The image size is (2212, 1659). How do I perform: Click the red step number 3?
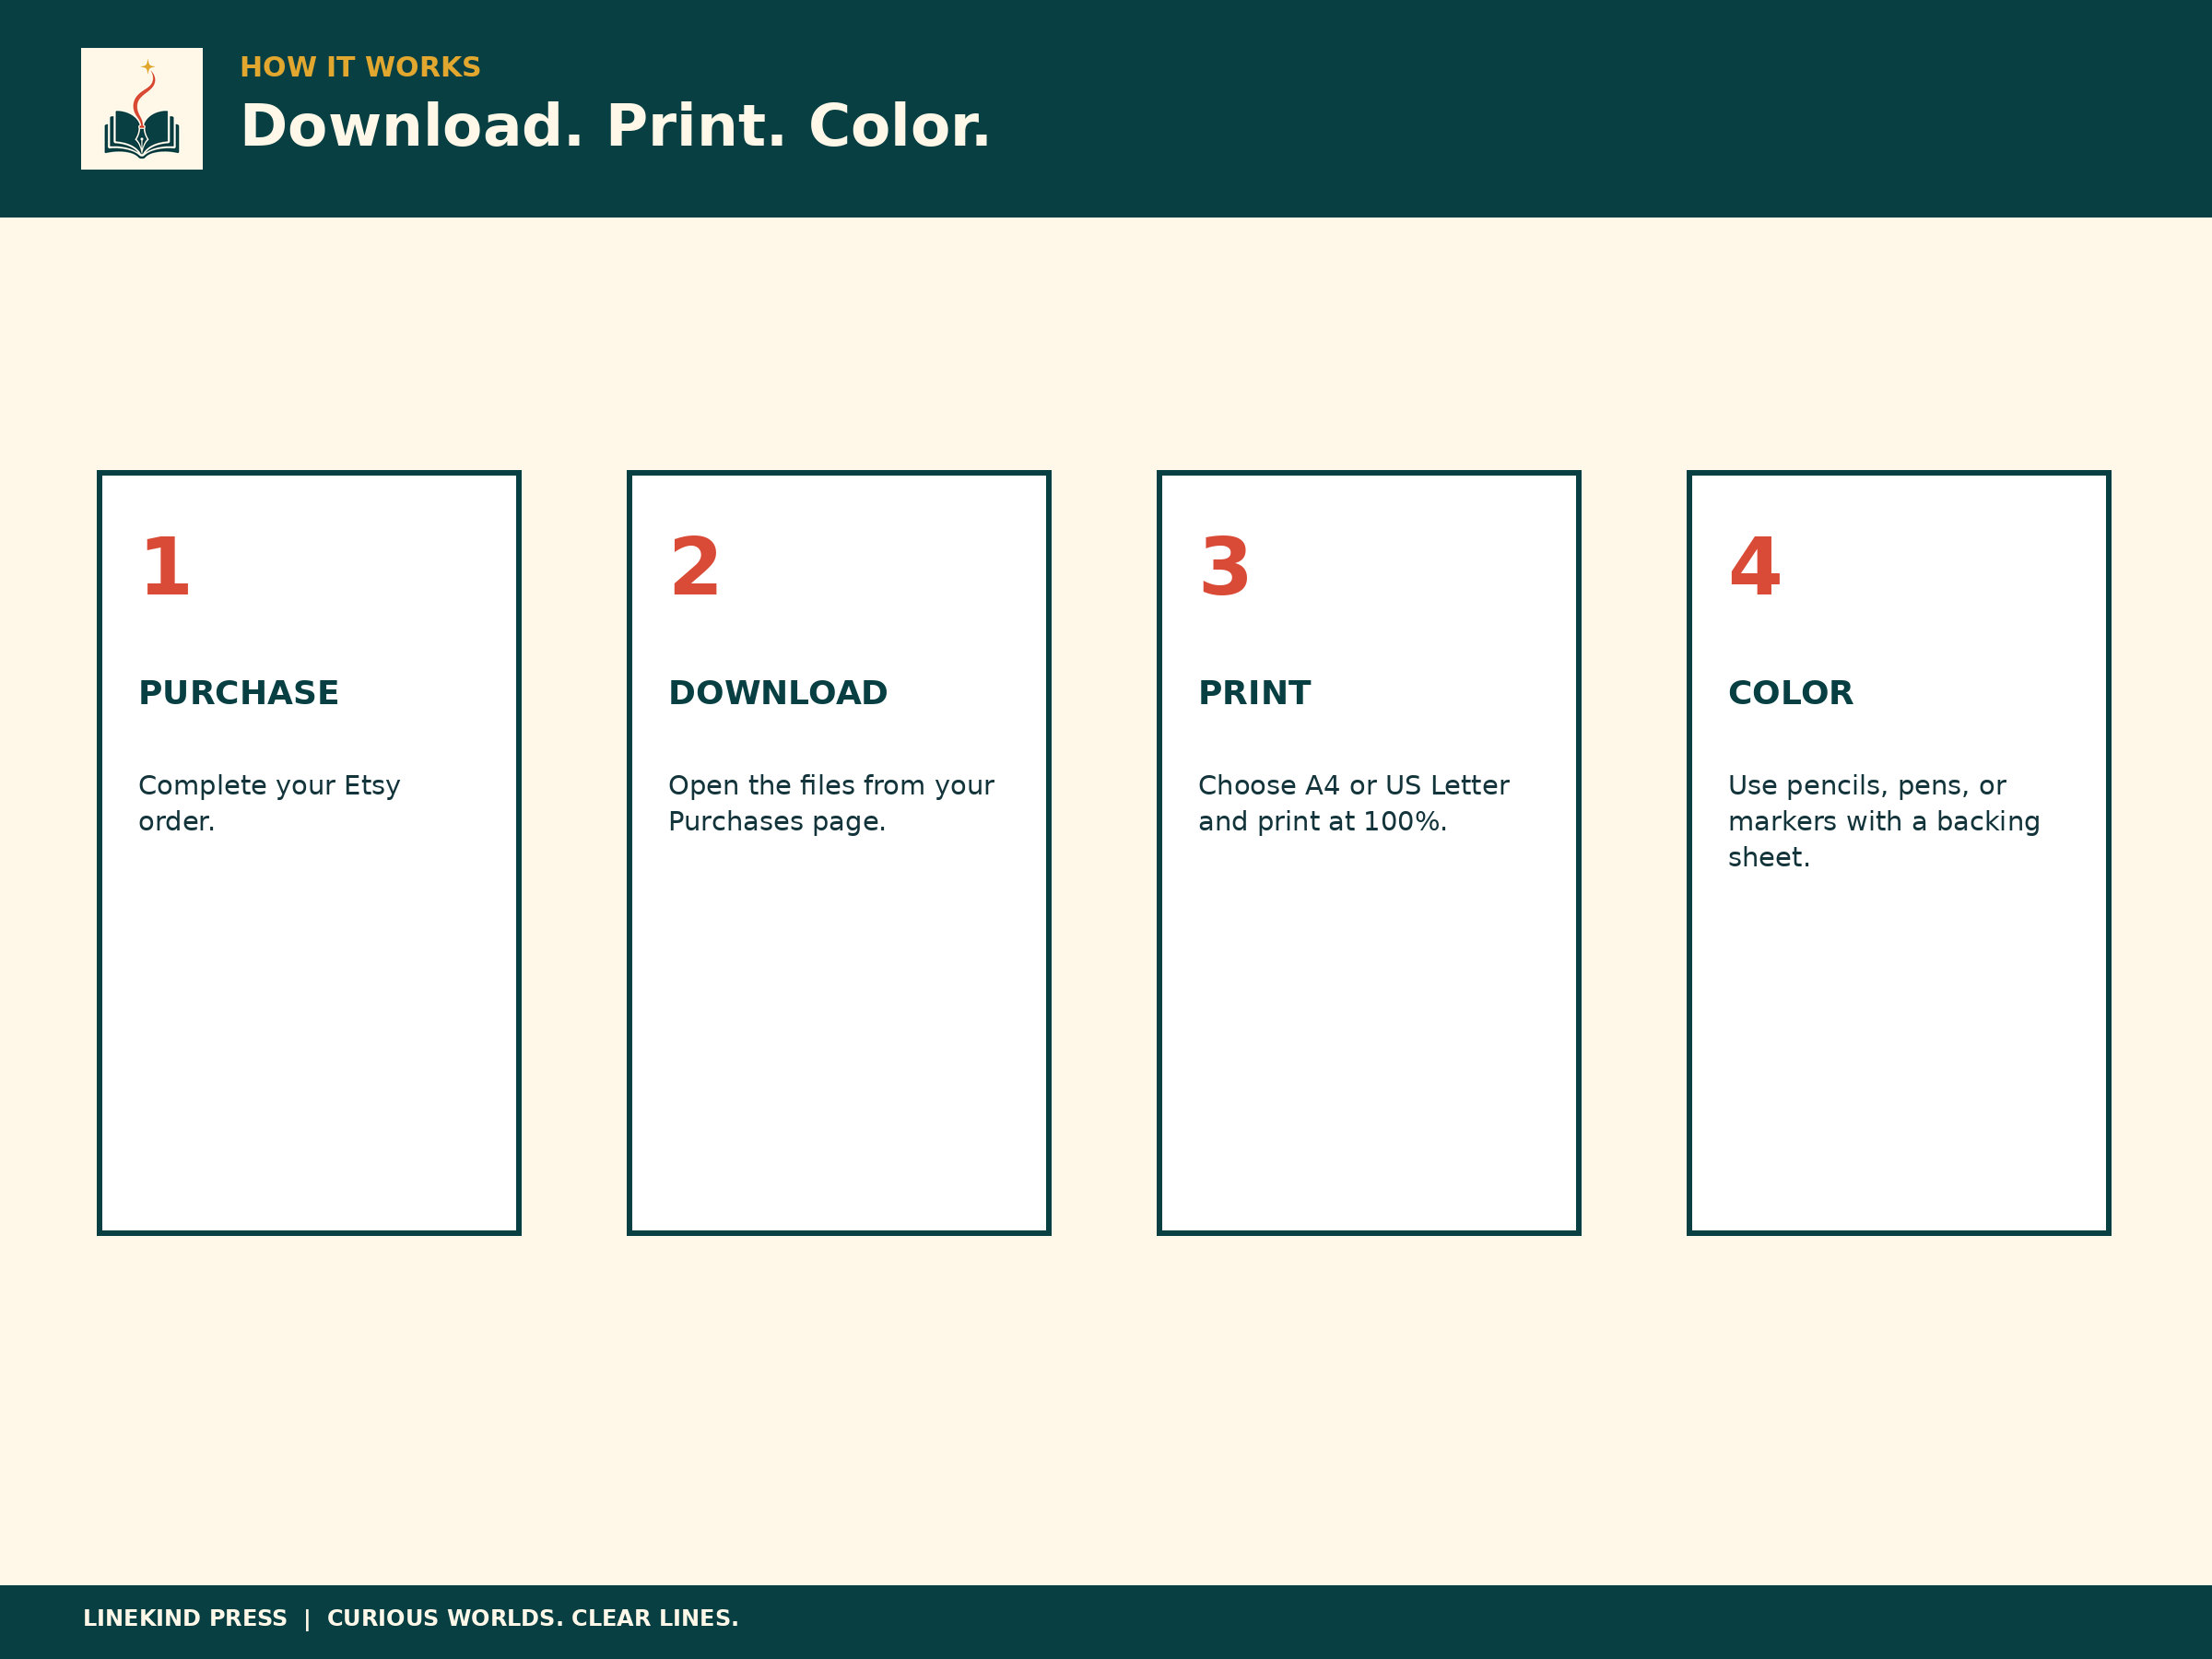[x=1224, y=567]
